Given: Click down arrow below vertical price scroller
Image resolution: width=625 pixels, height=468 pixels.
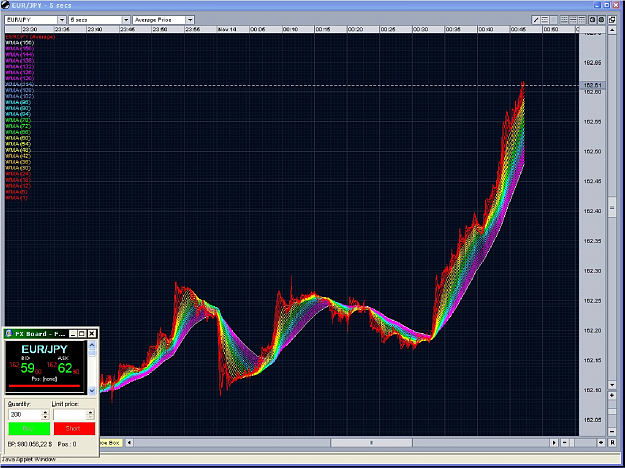Looking at the screenshot, I should point(612,385).
